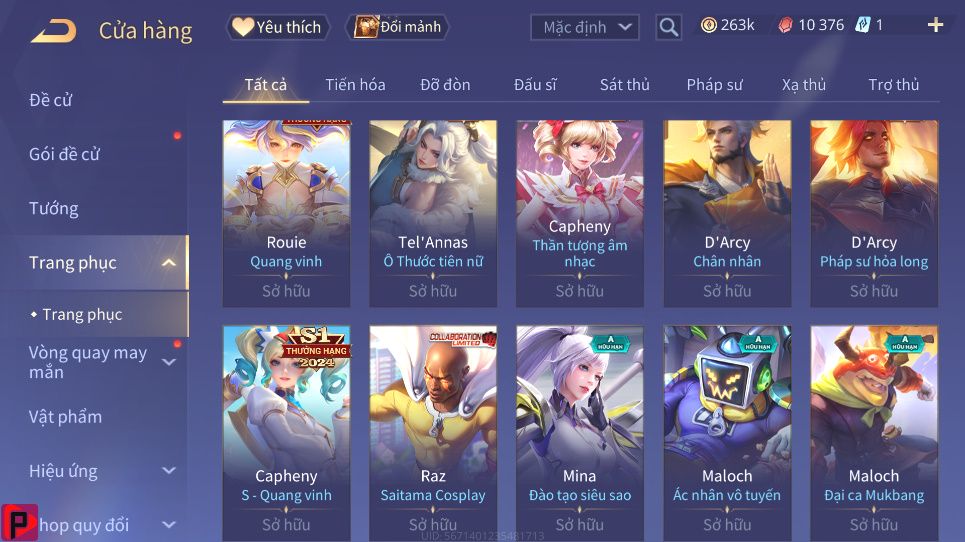
Task: Click the gift box icon in Đổi mảnh
Action: coord(366,27)
